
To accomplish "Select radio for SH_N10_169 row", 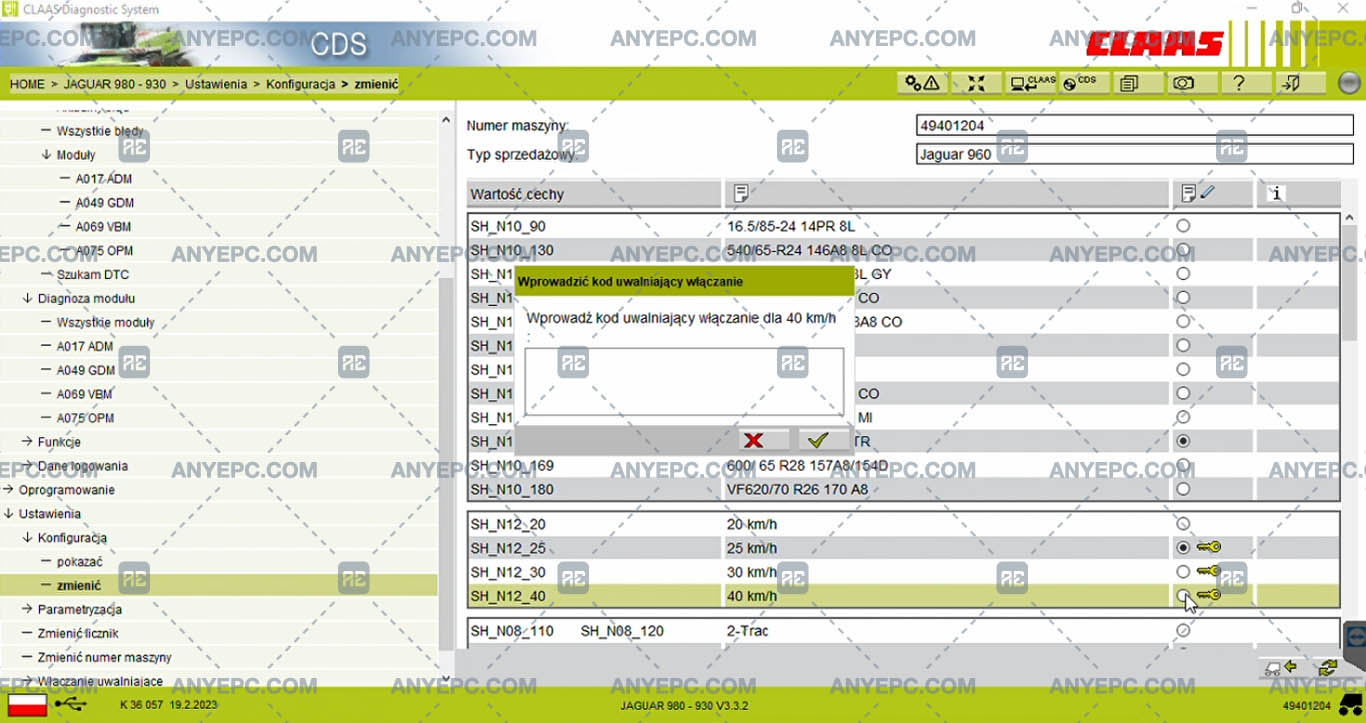I will [x=1183, y=465].
